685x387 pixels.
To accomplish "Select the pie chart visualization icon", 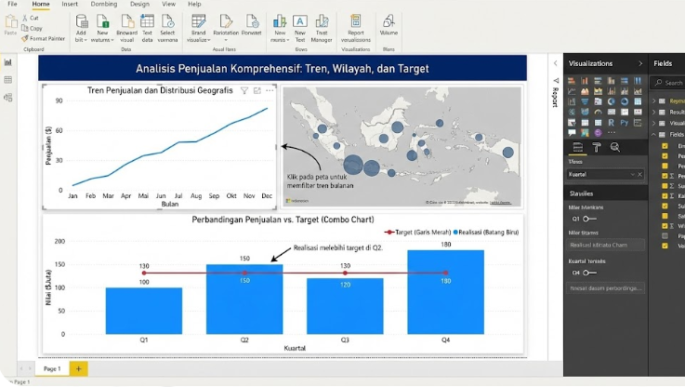I will (x=611, y=101).
